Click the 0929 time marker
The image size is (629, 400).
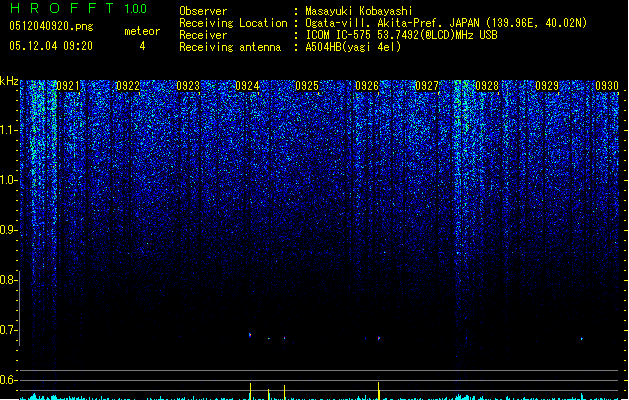click(547, 86)
